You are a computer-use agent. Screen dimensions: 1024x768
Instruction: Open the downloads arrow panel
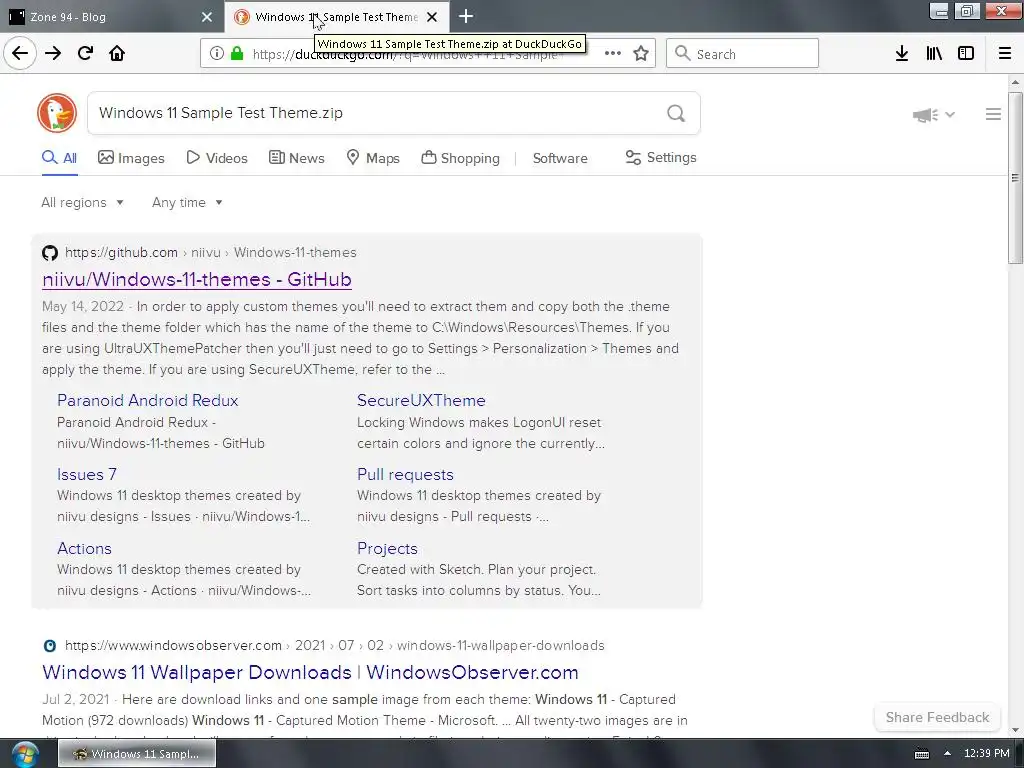click(902, 54)
